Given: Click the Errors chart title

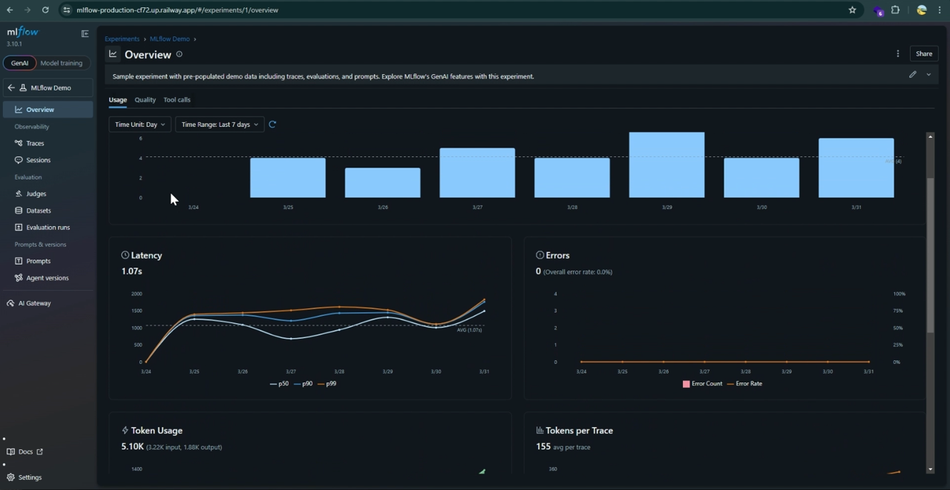Looking at the screenshot, I should (557, 256).
